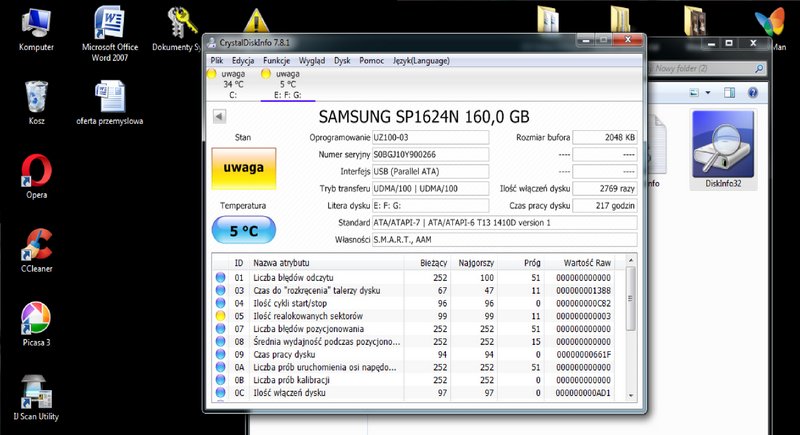Select disk E: F: G: with 5 °C
Image resolution: width=800 pixels, height=435 pixels.
[288, 84]
